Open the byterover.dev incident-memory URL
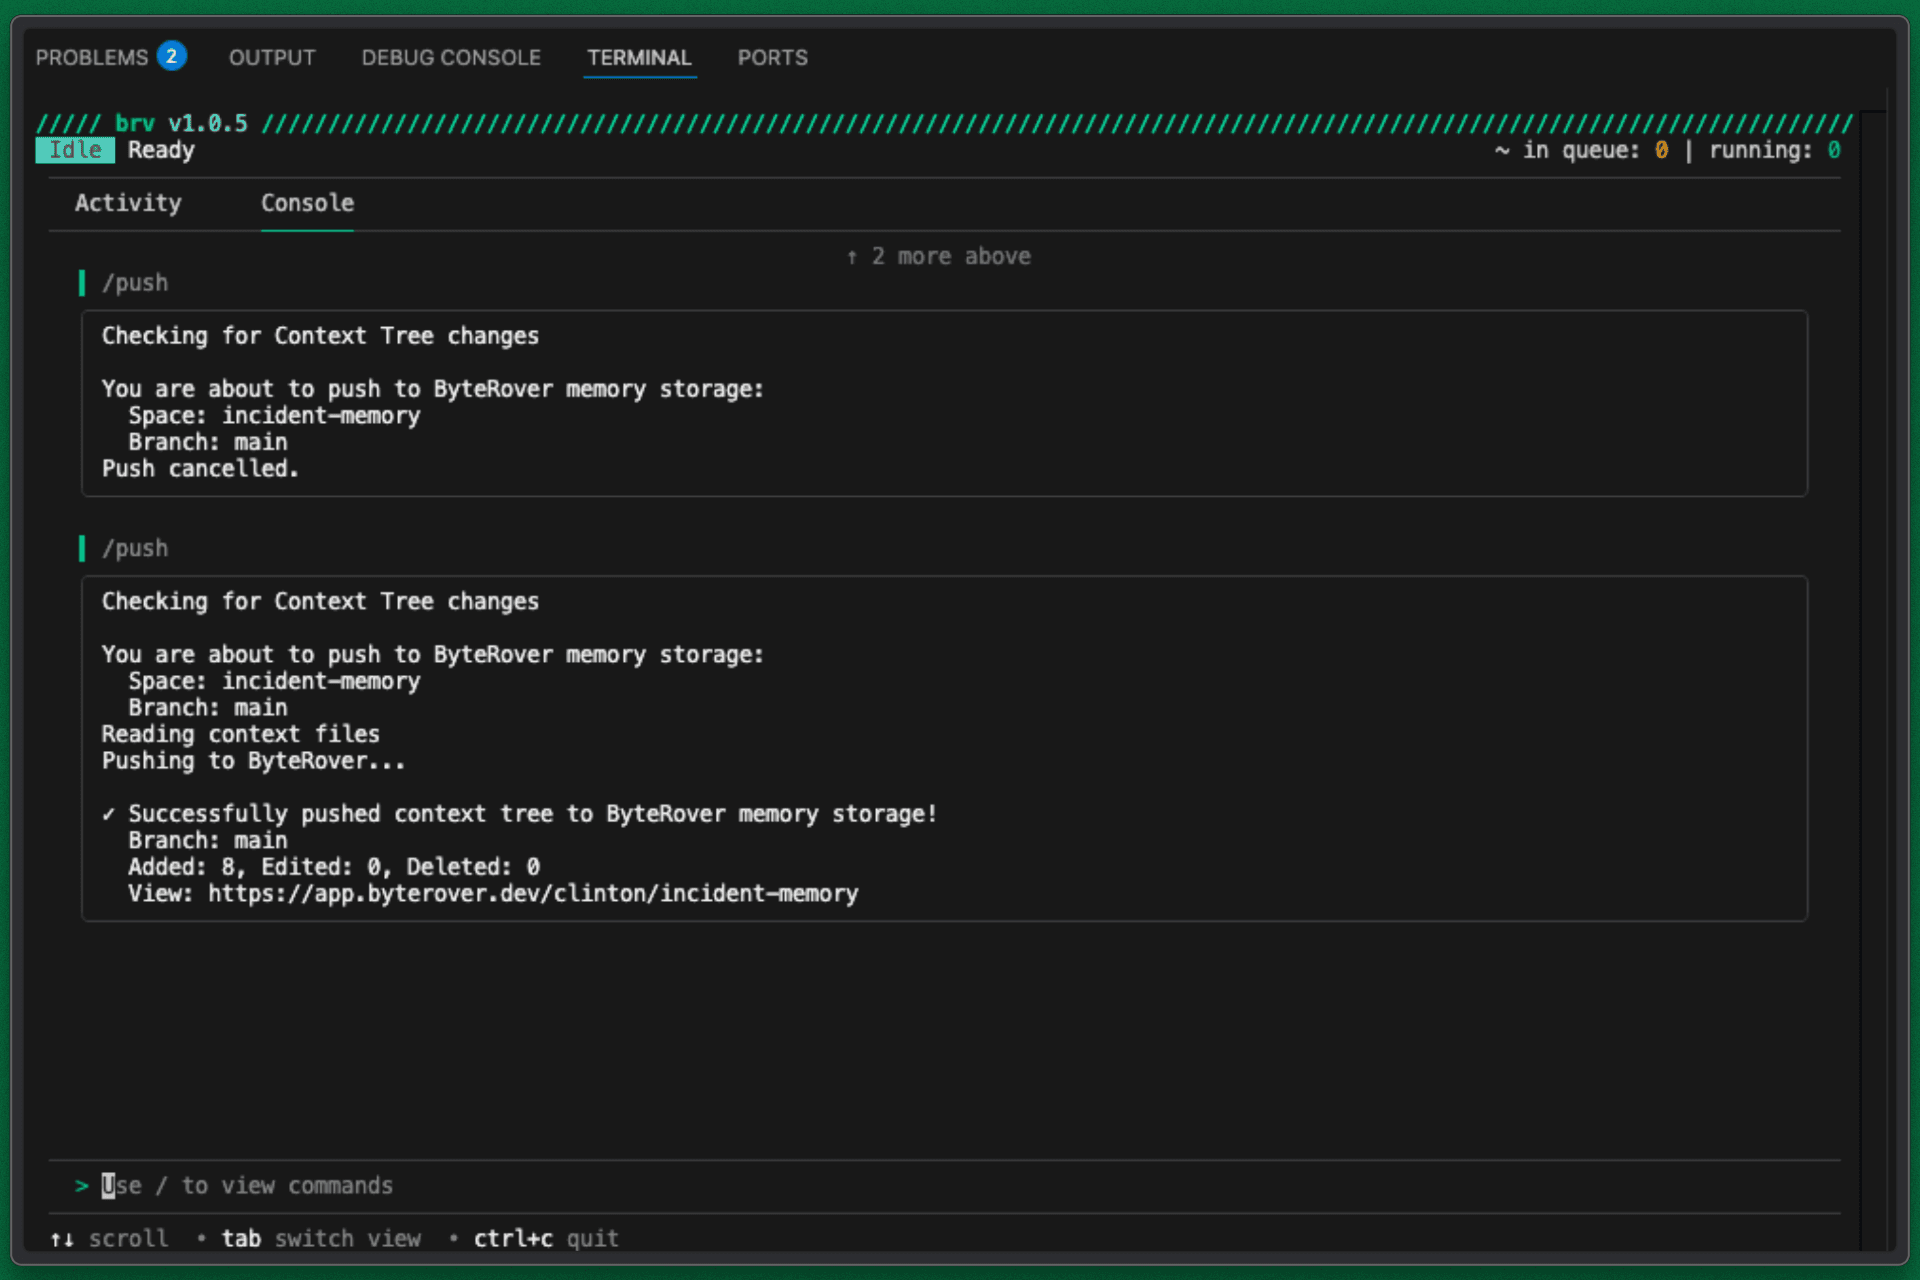 click(x=532, y=894)
